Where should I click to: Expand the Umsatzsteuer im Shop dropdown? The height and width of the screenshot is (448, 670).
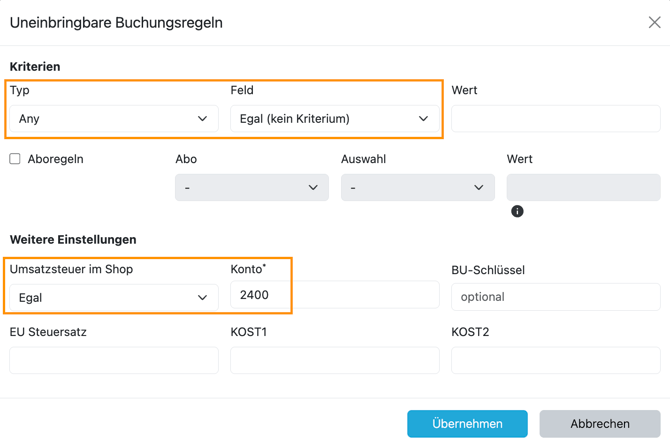113,297
